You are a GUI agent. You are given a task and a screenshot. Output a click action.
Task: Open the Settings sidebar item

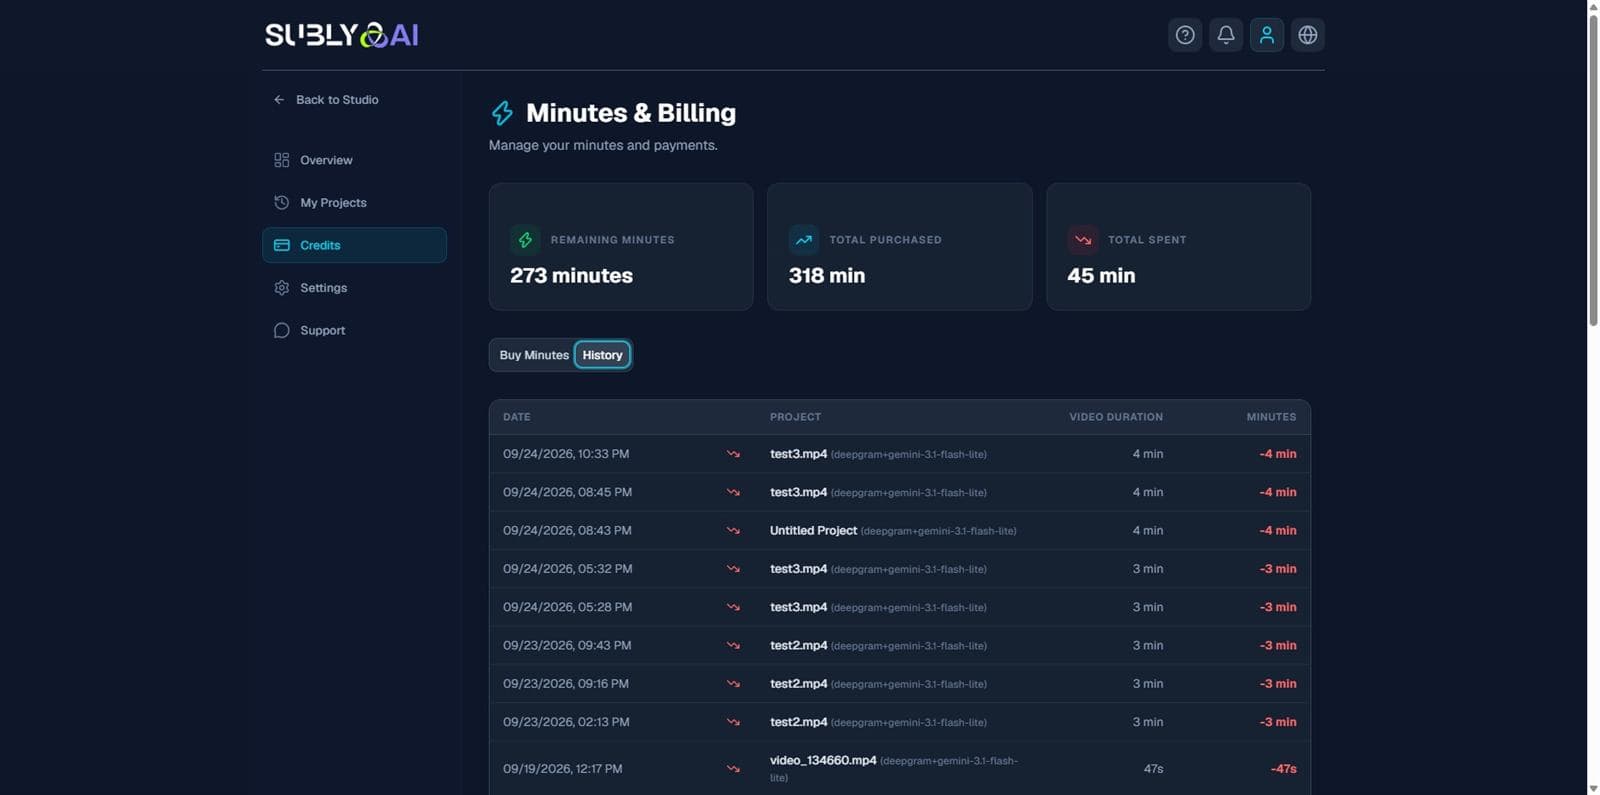[354, 288]
